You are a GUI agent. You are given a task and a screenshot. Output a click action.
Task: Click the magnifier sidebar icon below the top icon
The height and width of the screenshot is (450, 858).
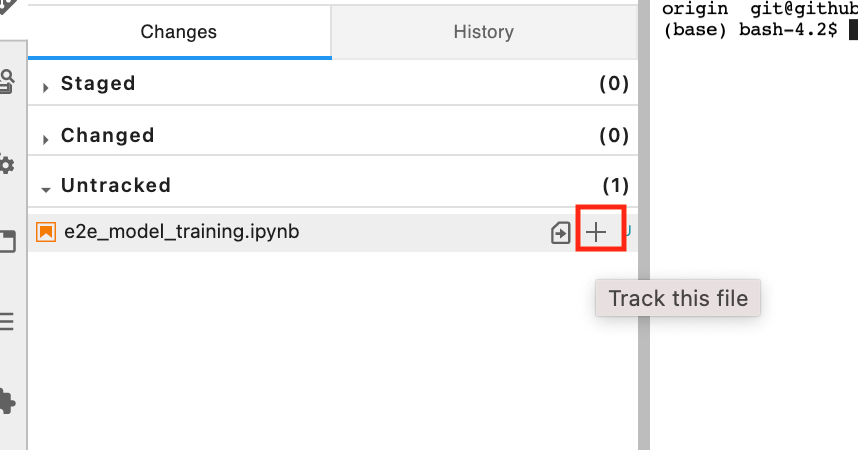pyautogui.click(x=6, y=80)
